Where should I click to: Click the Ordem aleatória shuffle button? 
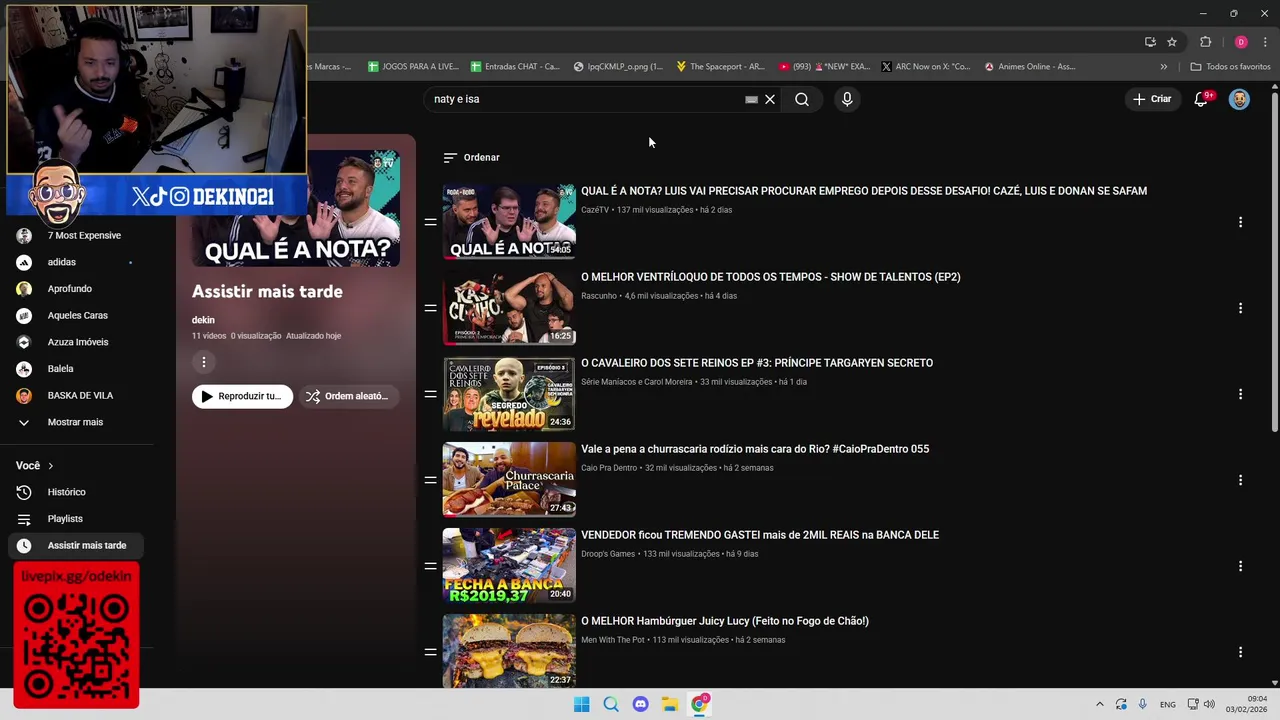click(x=349, y=396)
